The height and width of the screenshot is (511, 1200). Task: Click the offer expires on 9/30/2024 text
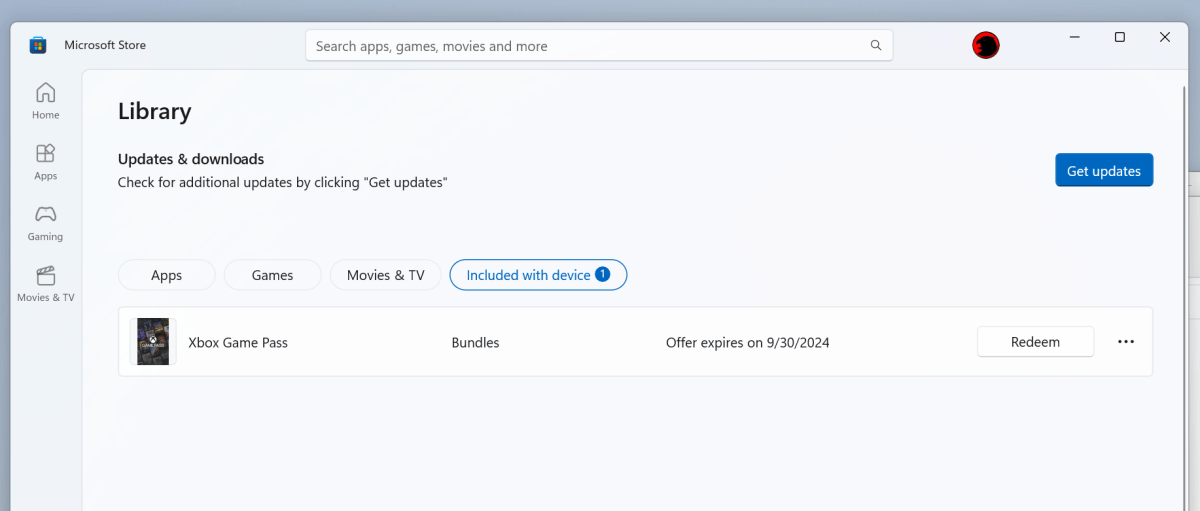[x=748, y=343]
